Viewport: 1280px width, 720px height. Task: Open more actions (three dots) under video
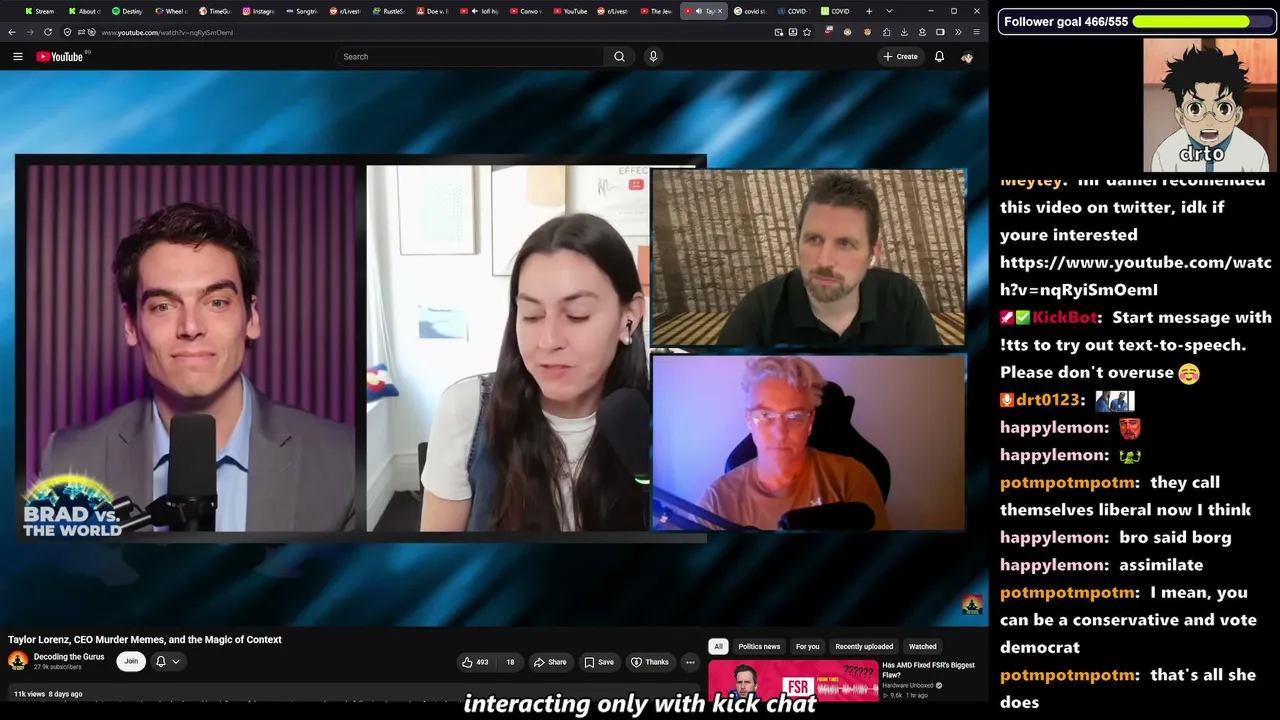(690, 662)
